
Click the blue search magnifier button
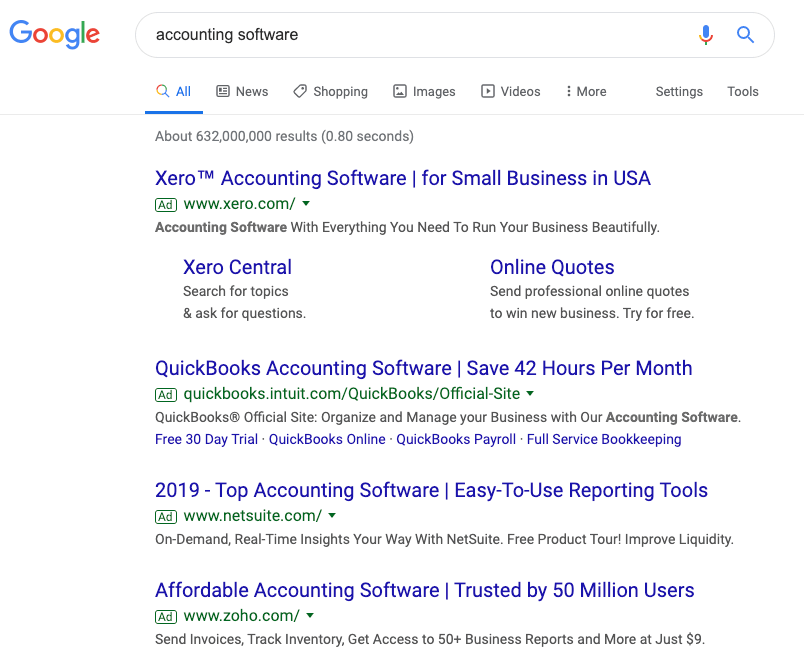(745, 35)
